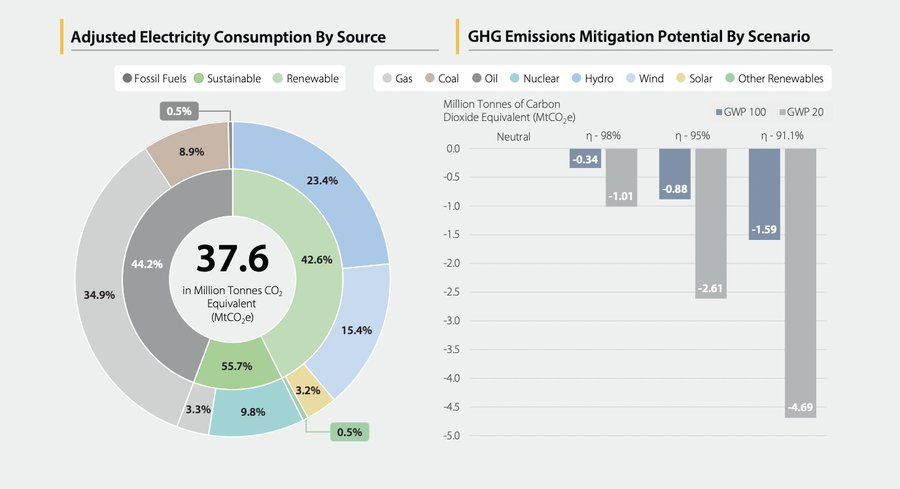Click the Gas legend item
Viewport: 900px width, 489px height.
click(397, 78)
